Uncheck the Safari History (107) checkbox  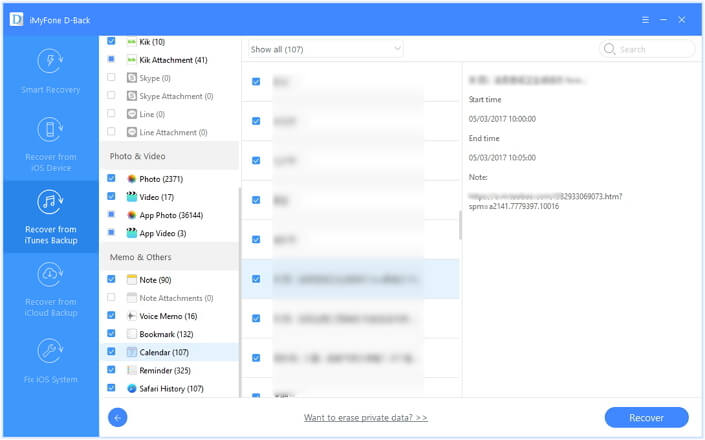click(111, 387)
